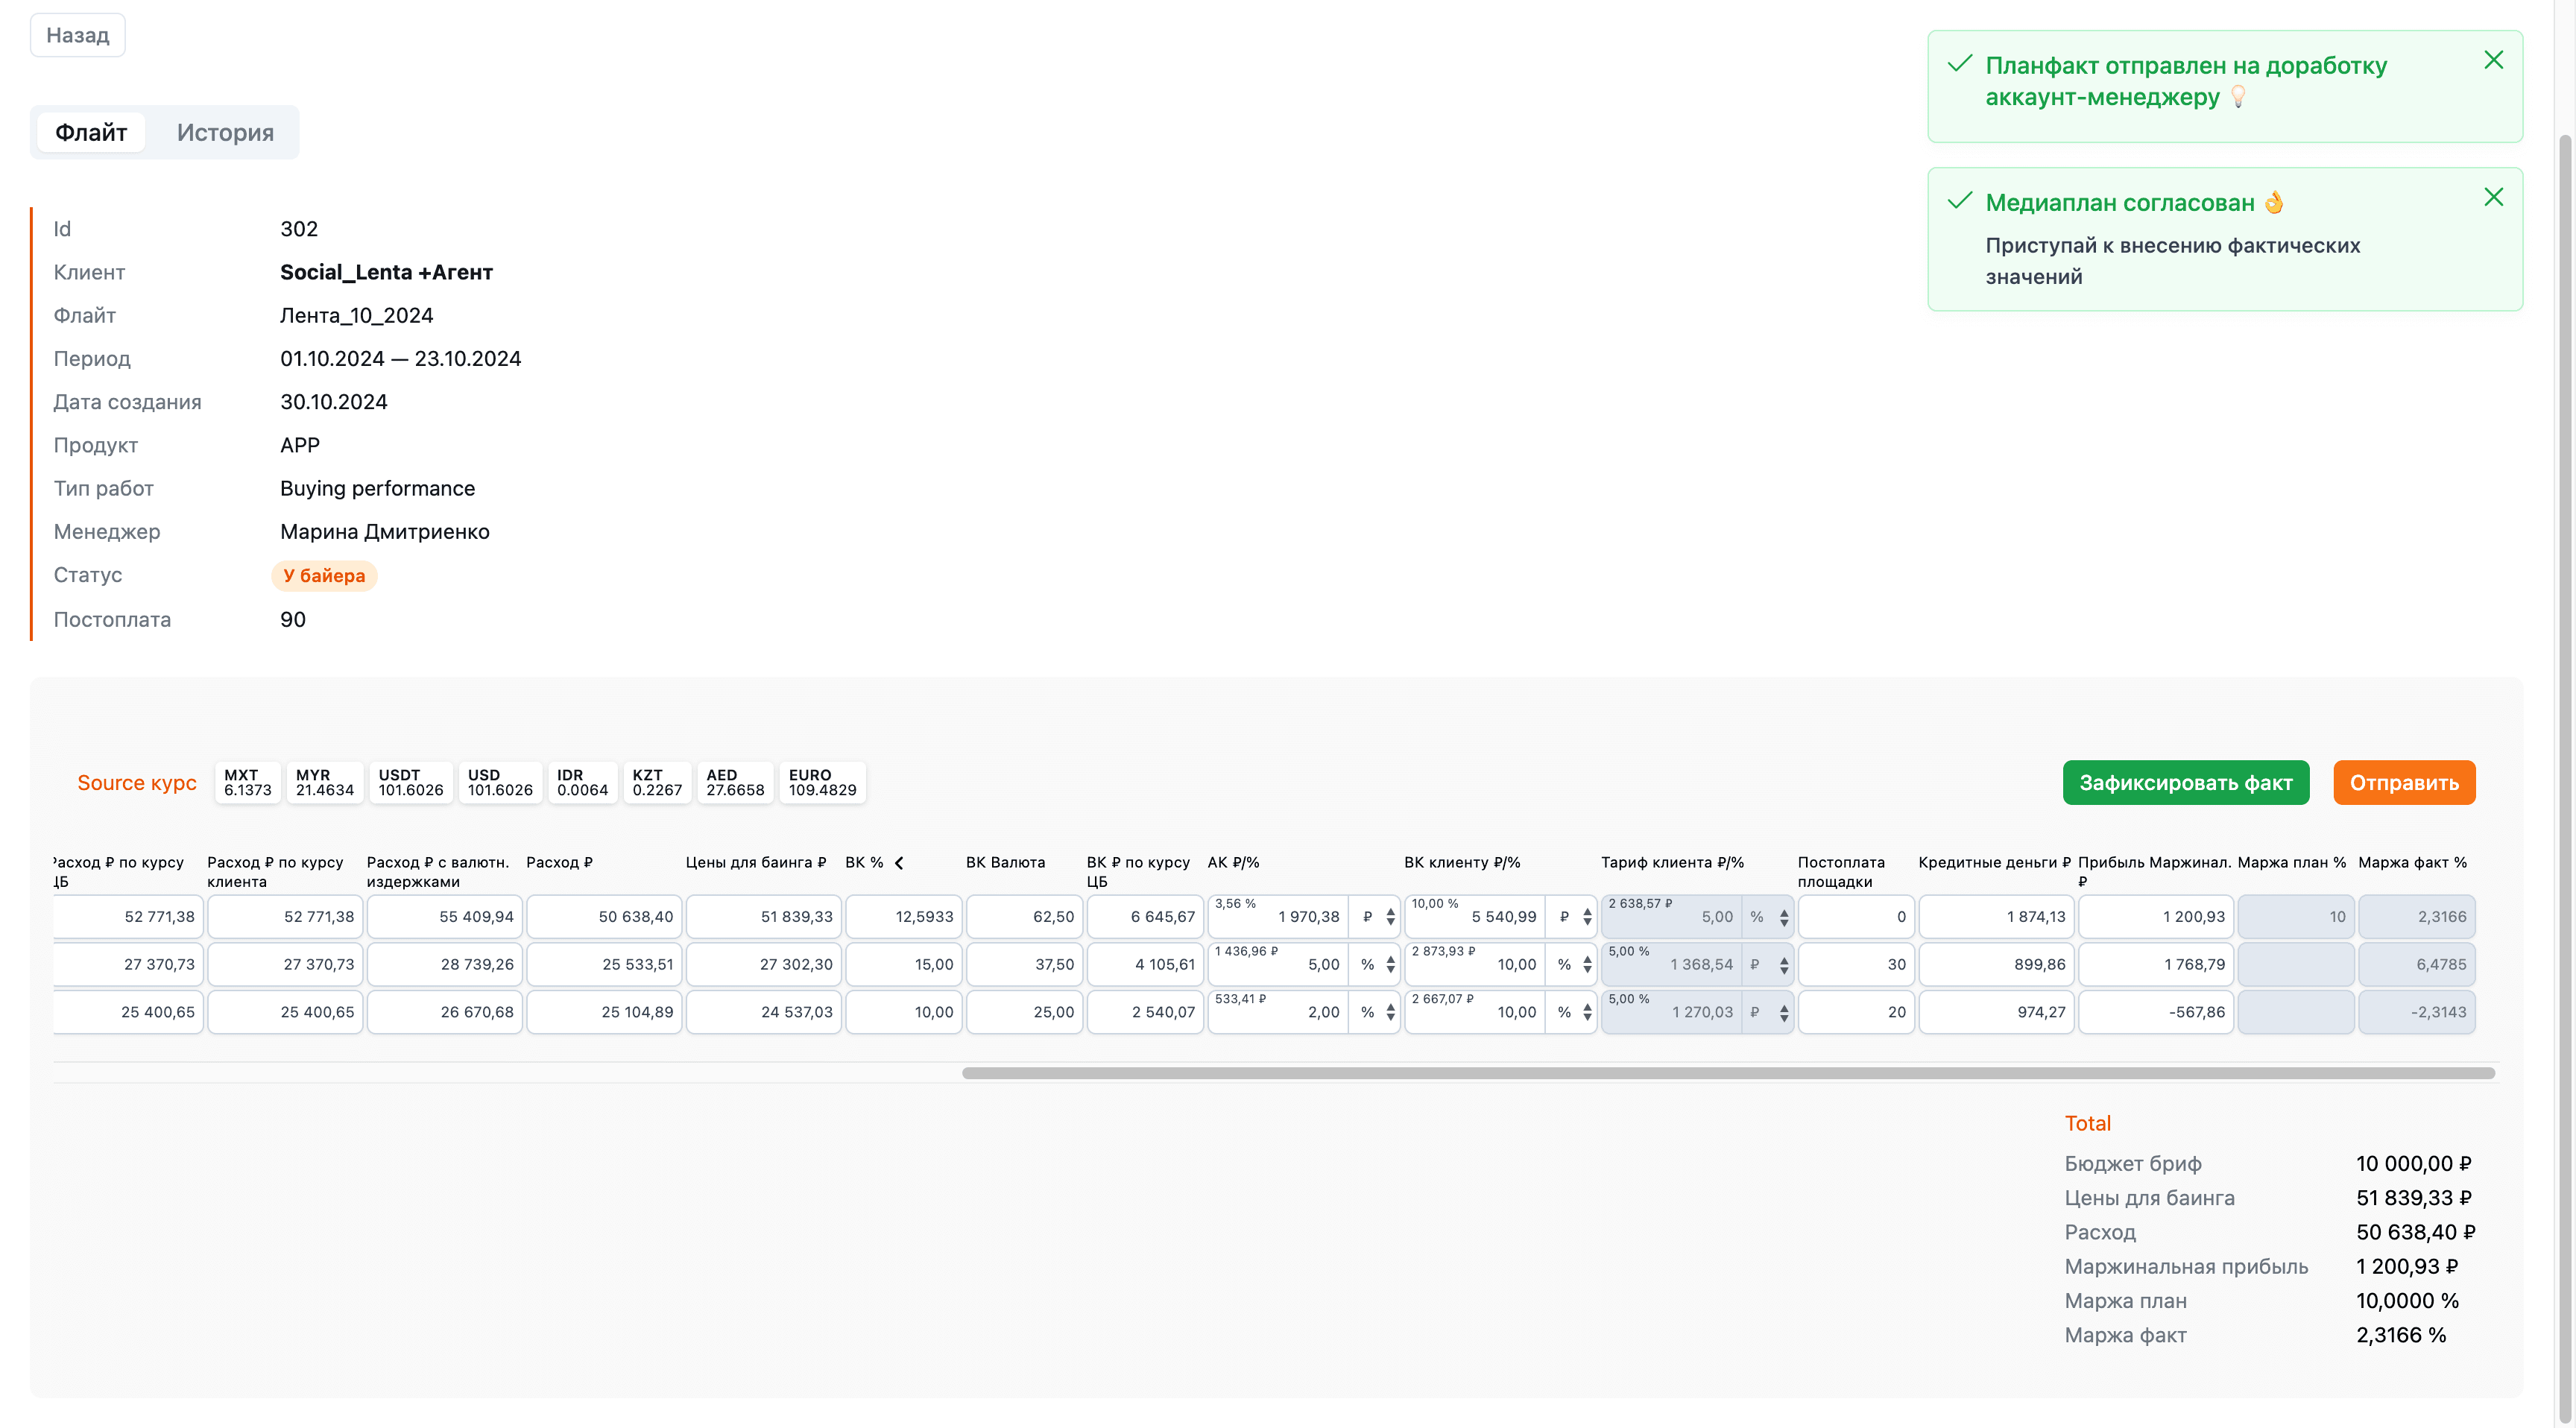Image resolution: width=2576 pixels, height=1428 pixels.
Task: Click the horizontal table scrollbar
Action: (x=1728, y=1073)
